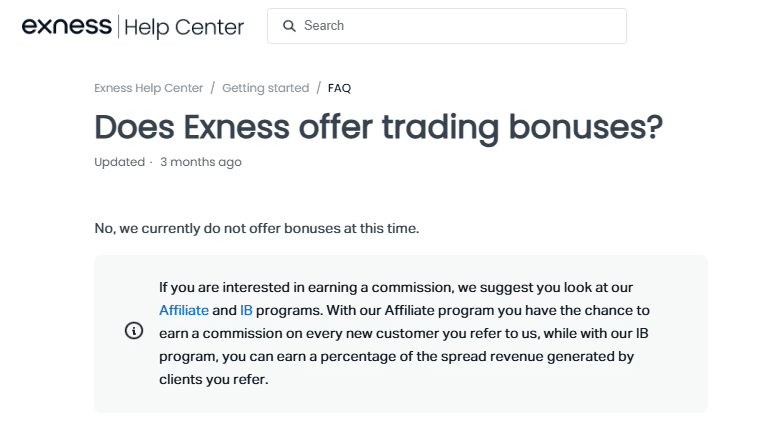The width and height of the screenshot is (774, 424).
Task: Click the vertical divider beside the exness logo
Action: pos(118,26)
